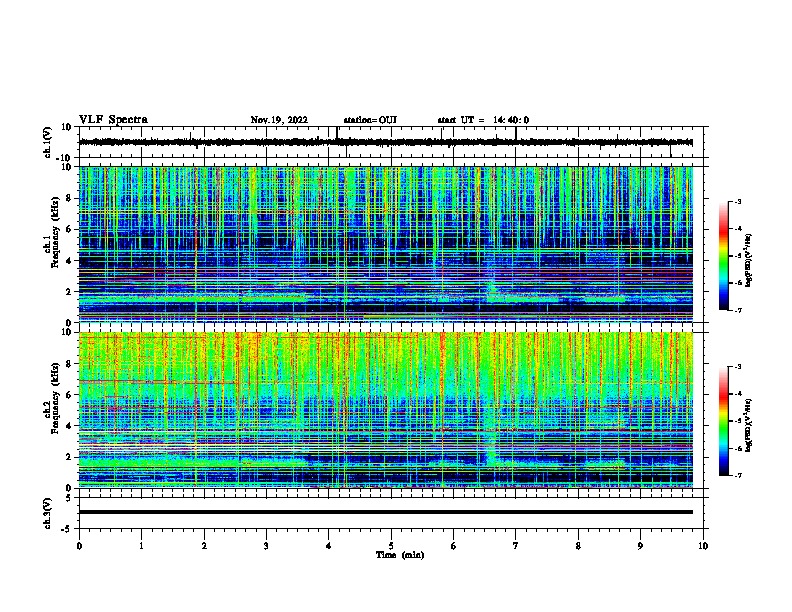The image size is (792, 612).
Task: Click the "ch.1(V)" waveform axis label
Action: tap(48, 142)
